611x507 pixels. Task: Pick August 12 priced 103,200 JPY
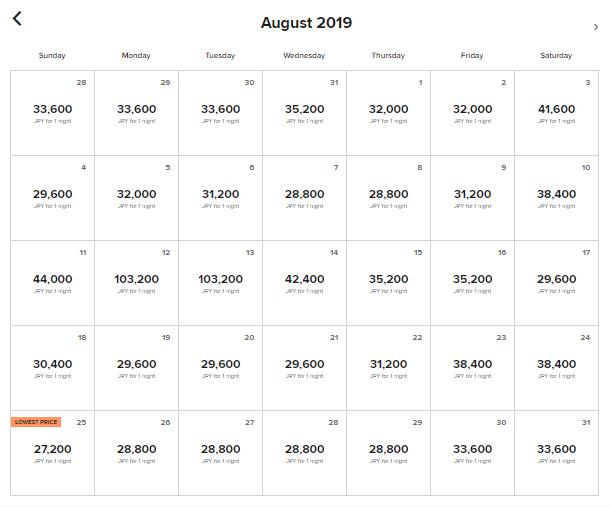point(136,283)
